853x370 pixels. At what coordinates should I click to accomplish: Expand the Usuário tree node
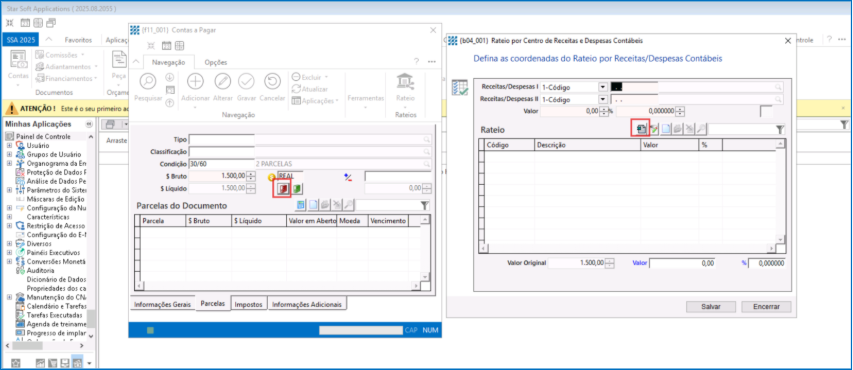[9, 146]
